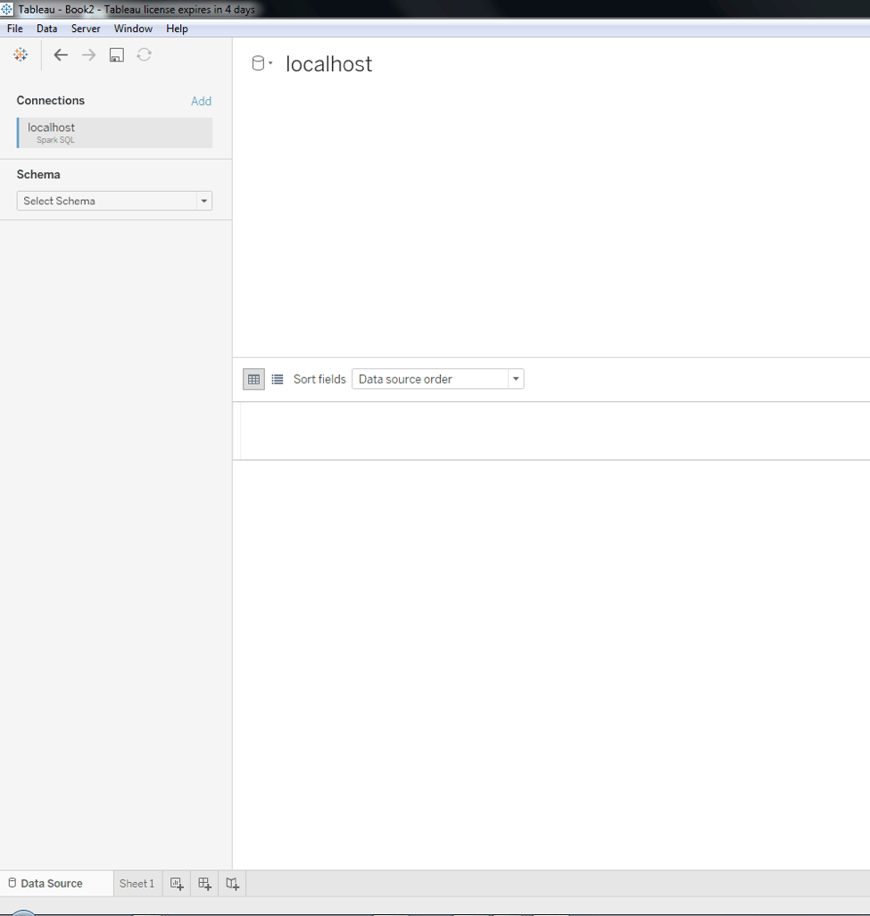
Task: Go back with the left arrow
Action: pos(61,55)
